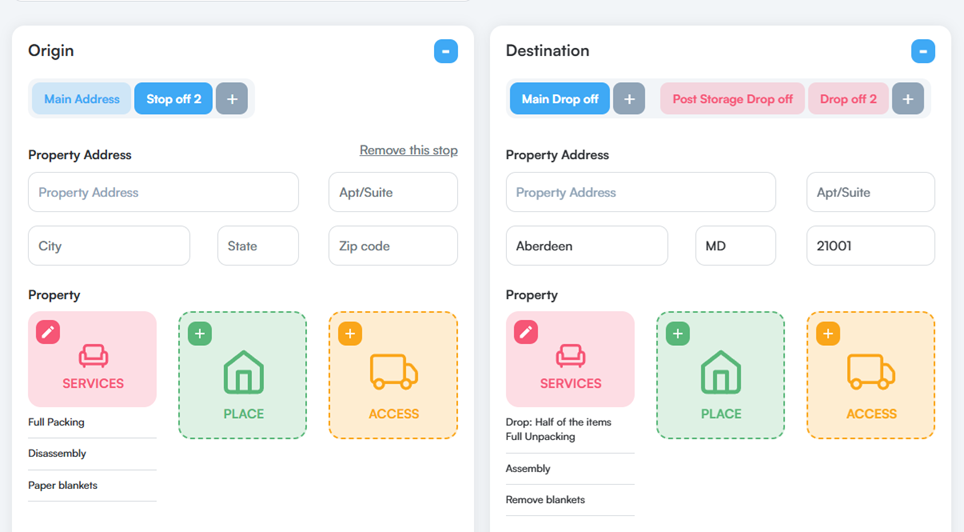Add a new stop after Stop off 2
The height and width of the screenshot is (532, 964).
pos(232,99)
